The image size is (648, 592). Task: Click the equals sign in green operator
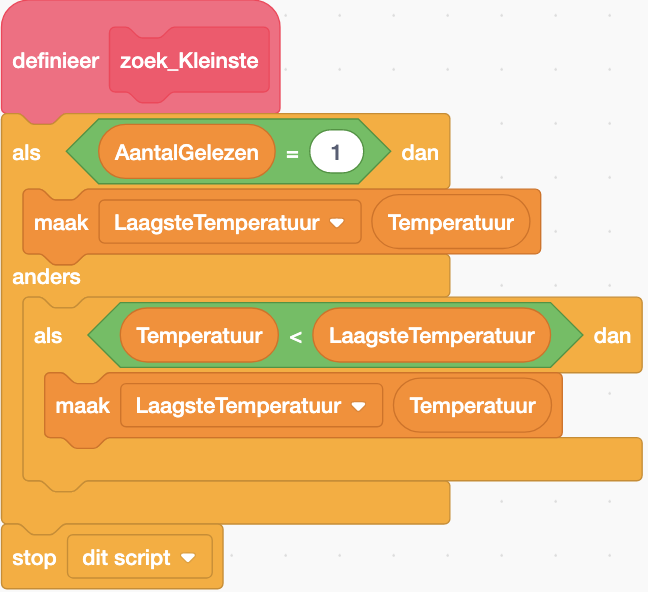click(x=293, y=154)
